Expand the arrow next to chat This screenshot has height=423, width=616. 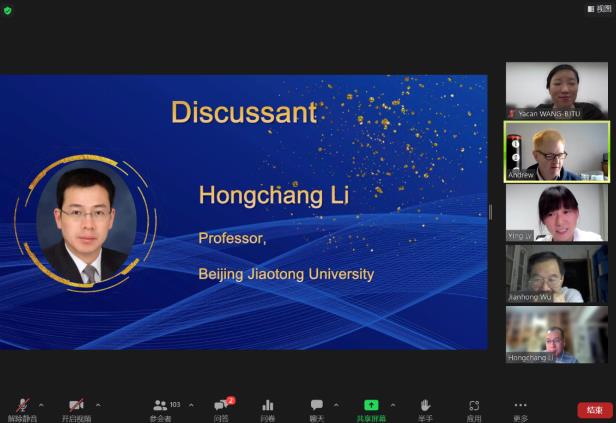[x=336, y=405]
